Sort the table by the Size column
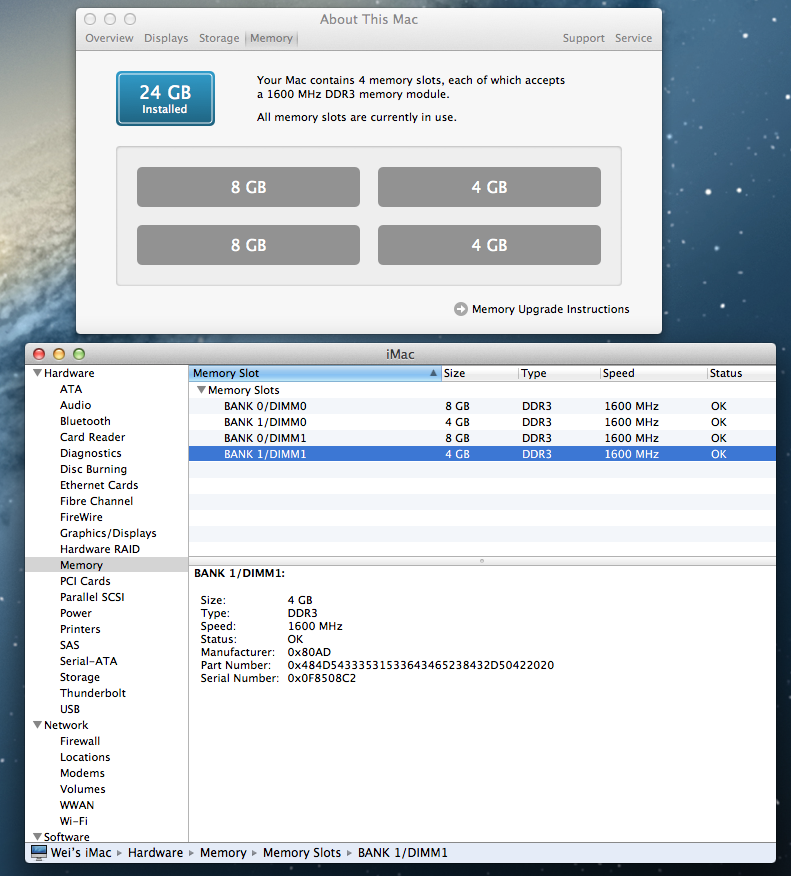791x876 pixels. coord(479,373)
